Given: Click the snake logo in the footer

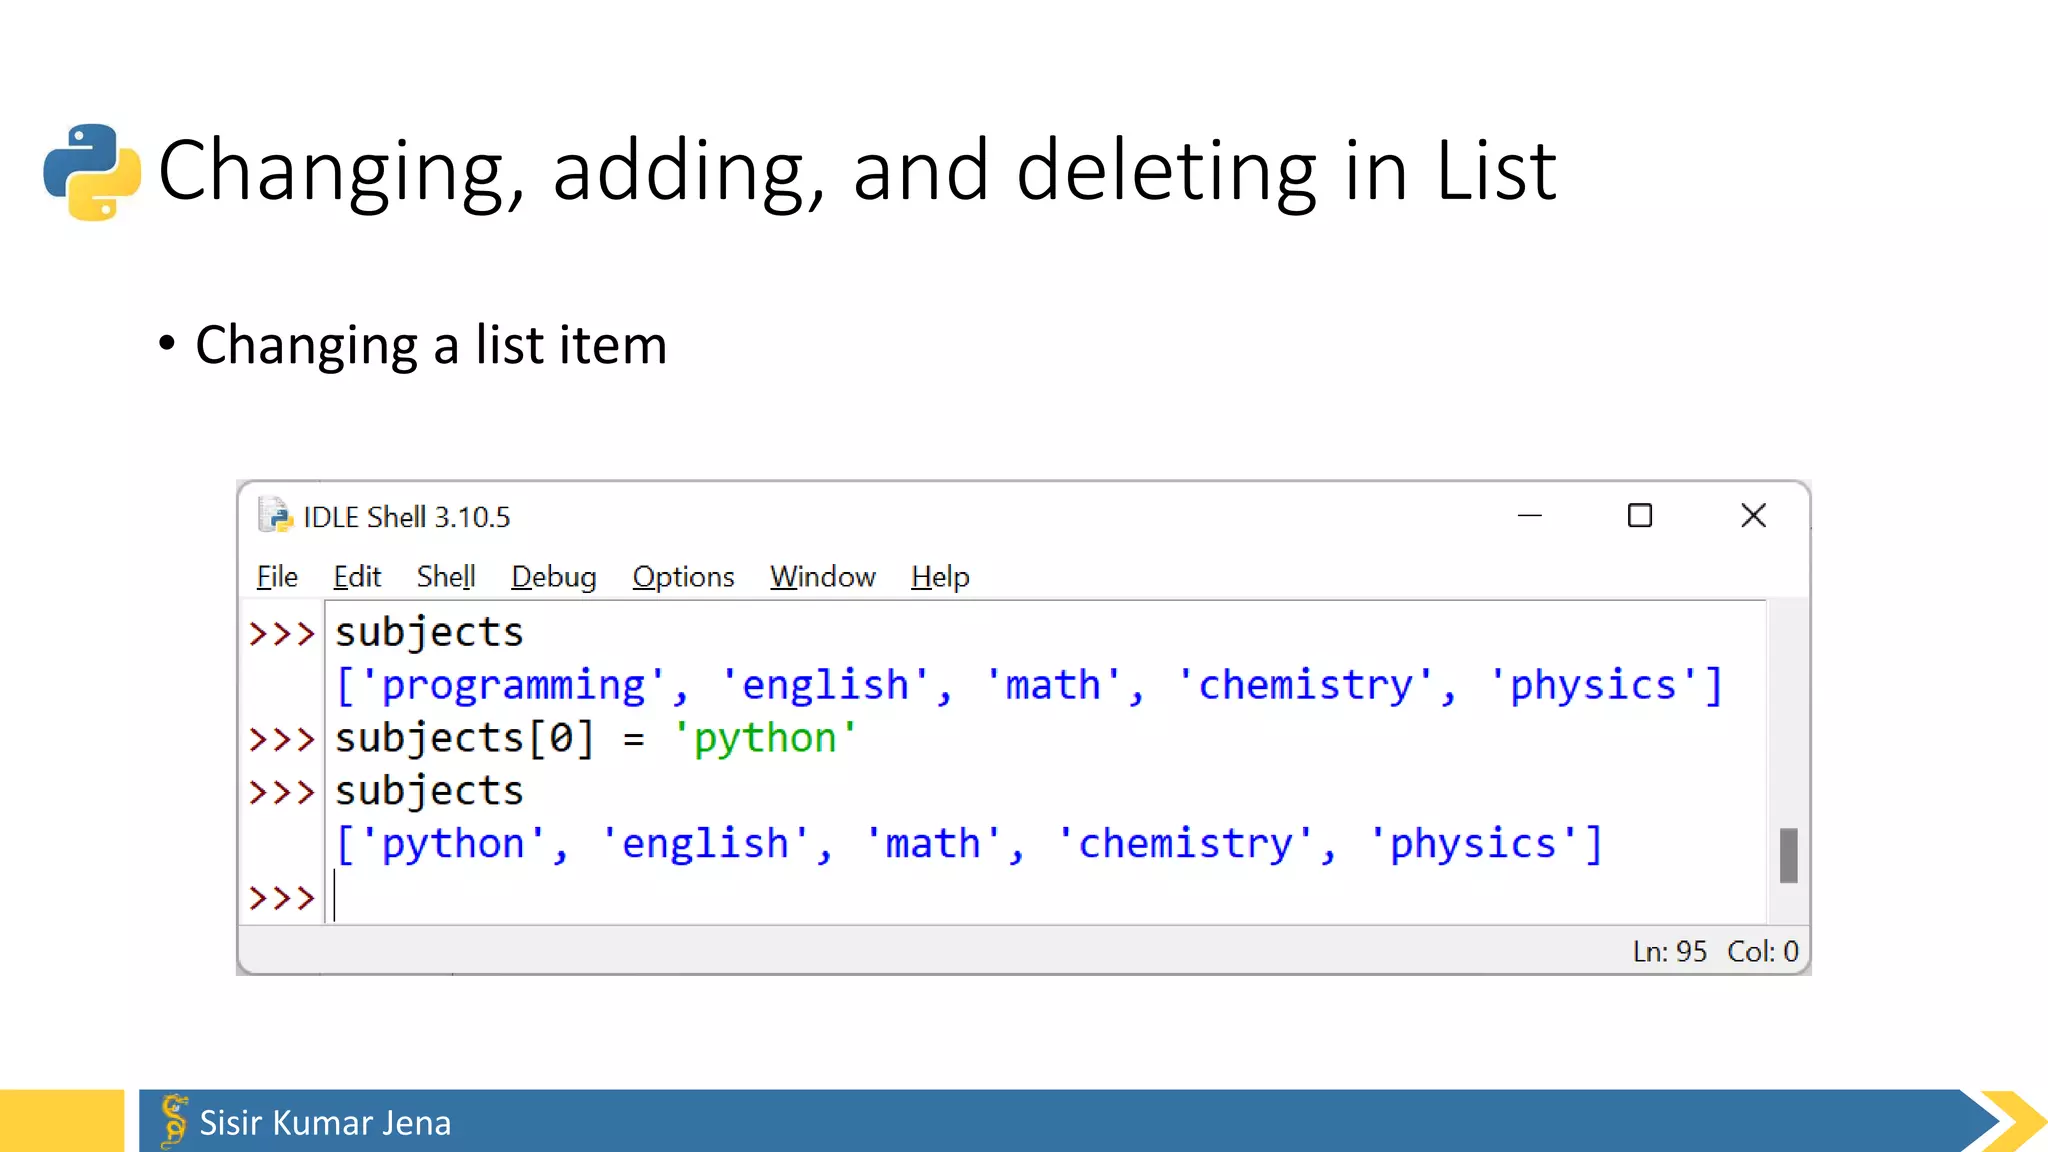Looking at the screenshot, I should coord(174,1121).
